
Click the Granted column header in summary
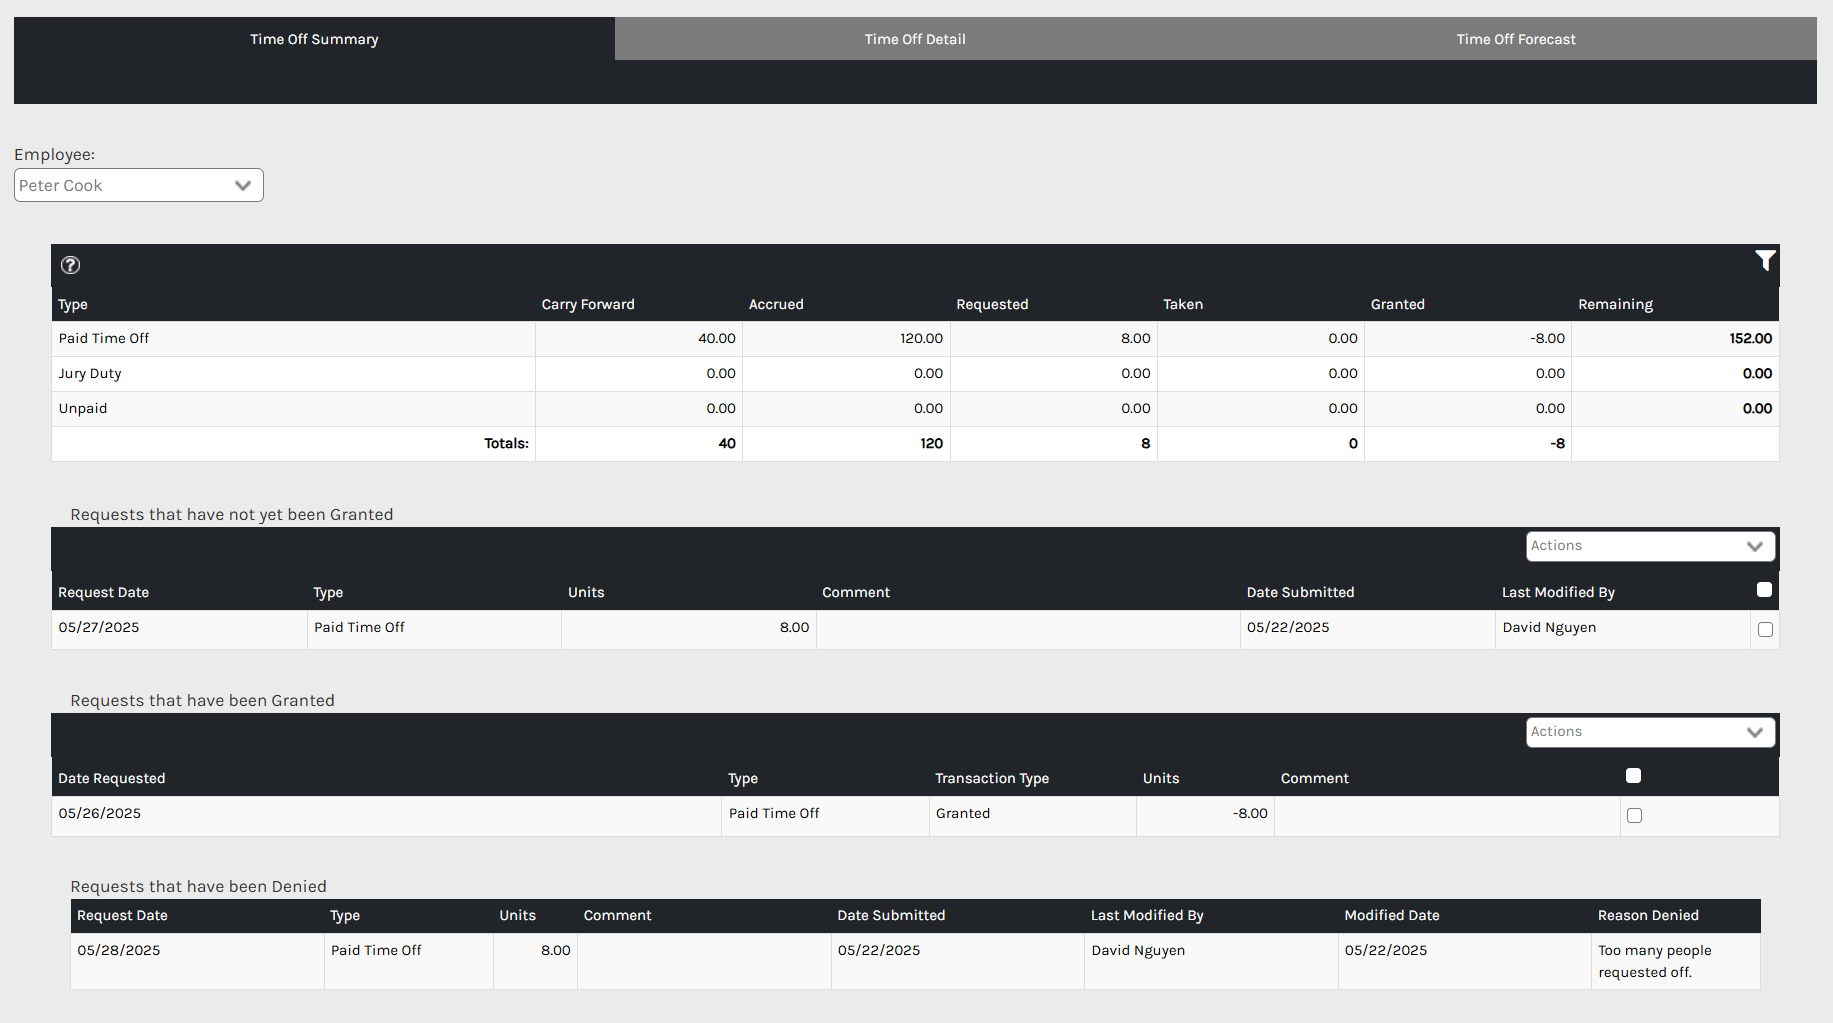click(1397, 304)
